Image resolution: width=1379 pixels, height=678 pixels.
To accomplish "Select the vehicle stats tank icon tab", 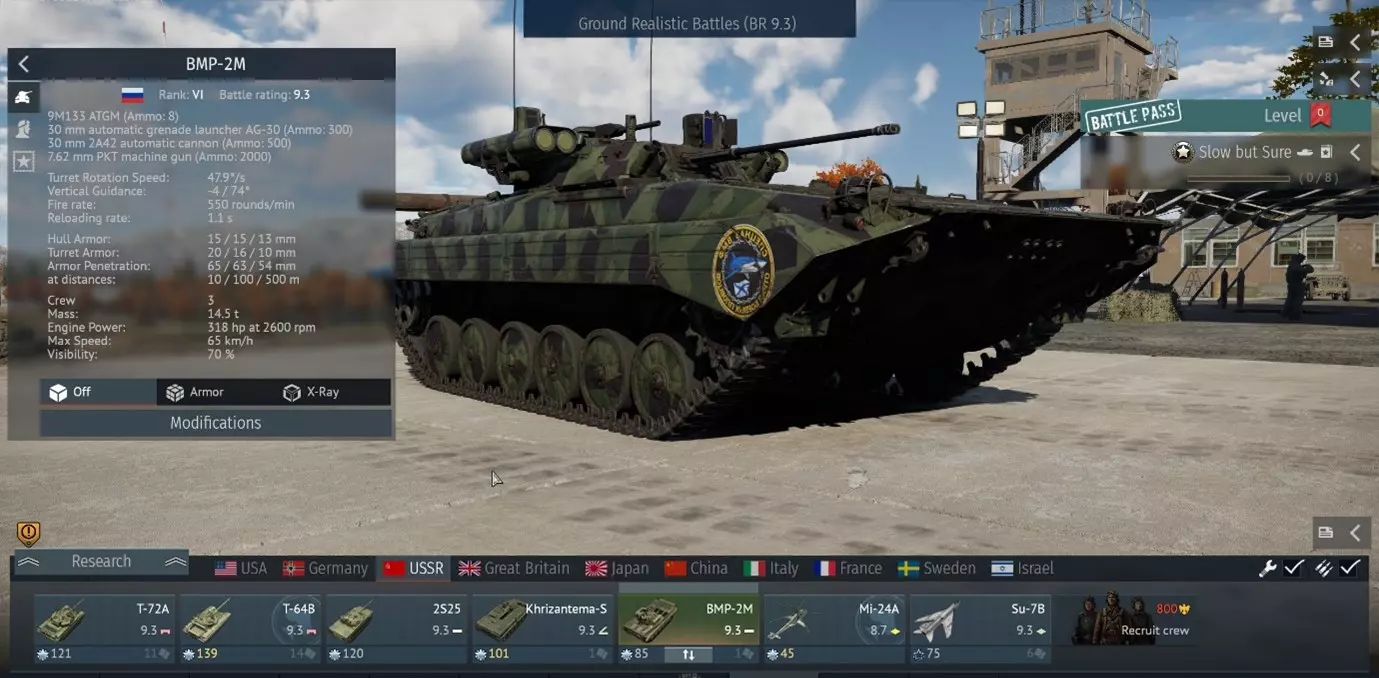I will pyautogui.click(x=23, y=97).
